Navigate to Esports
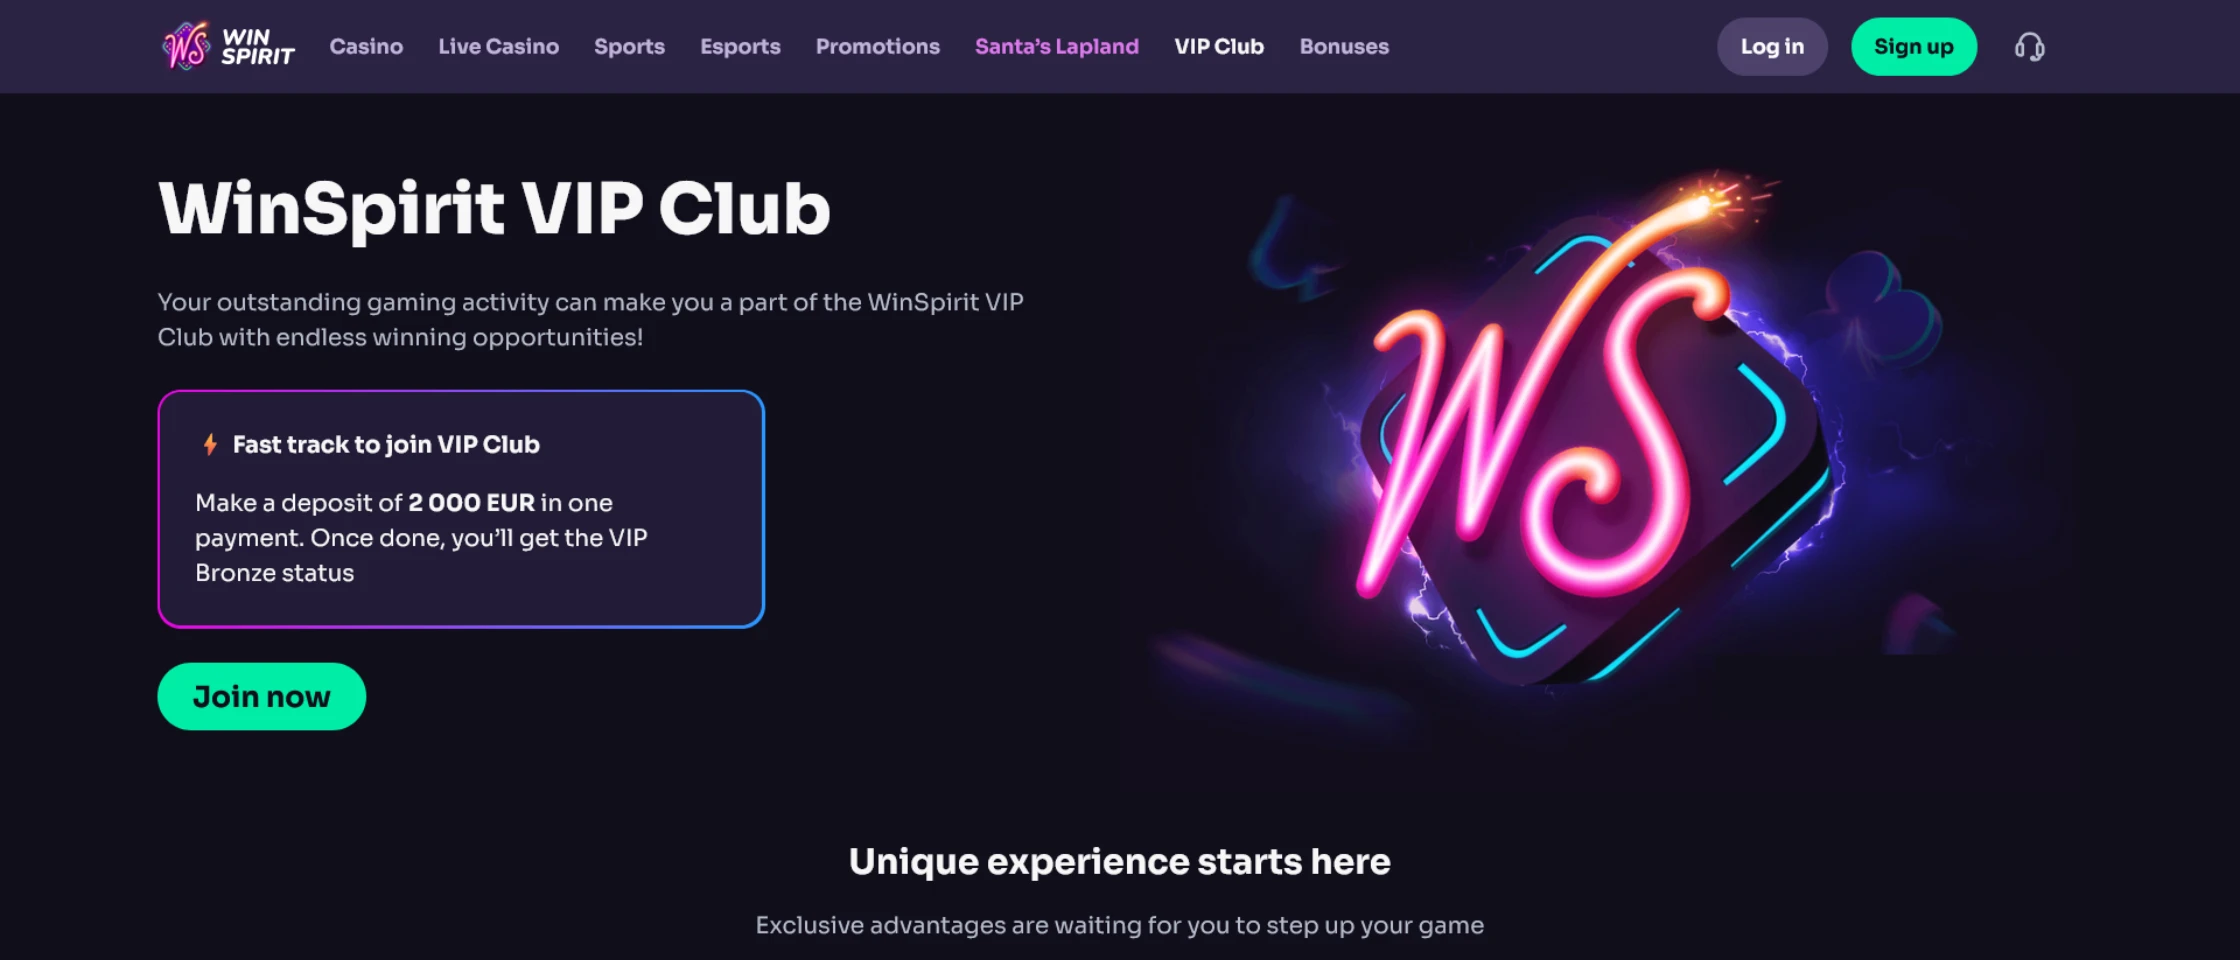 [x=740, y=46]
